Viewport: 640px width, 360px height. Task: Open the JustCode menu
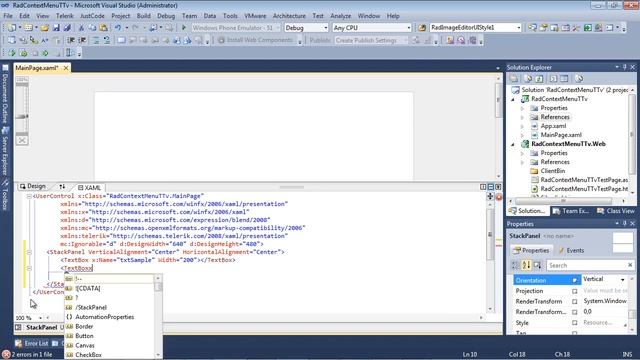pyautogui.click(x=92, y=16)
